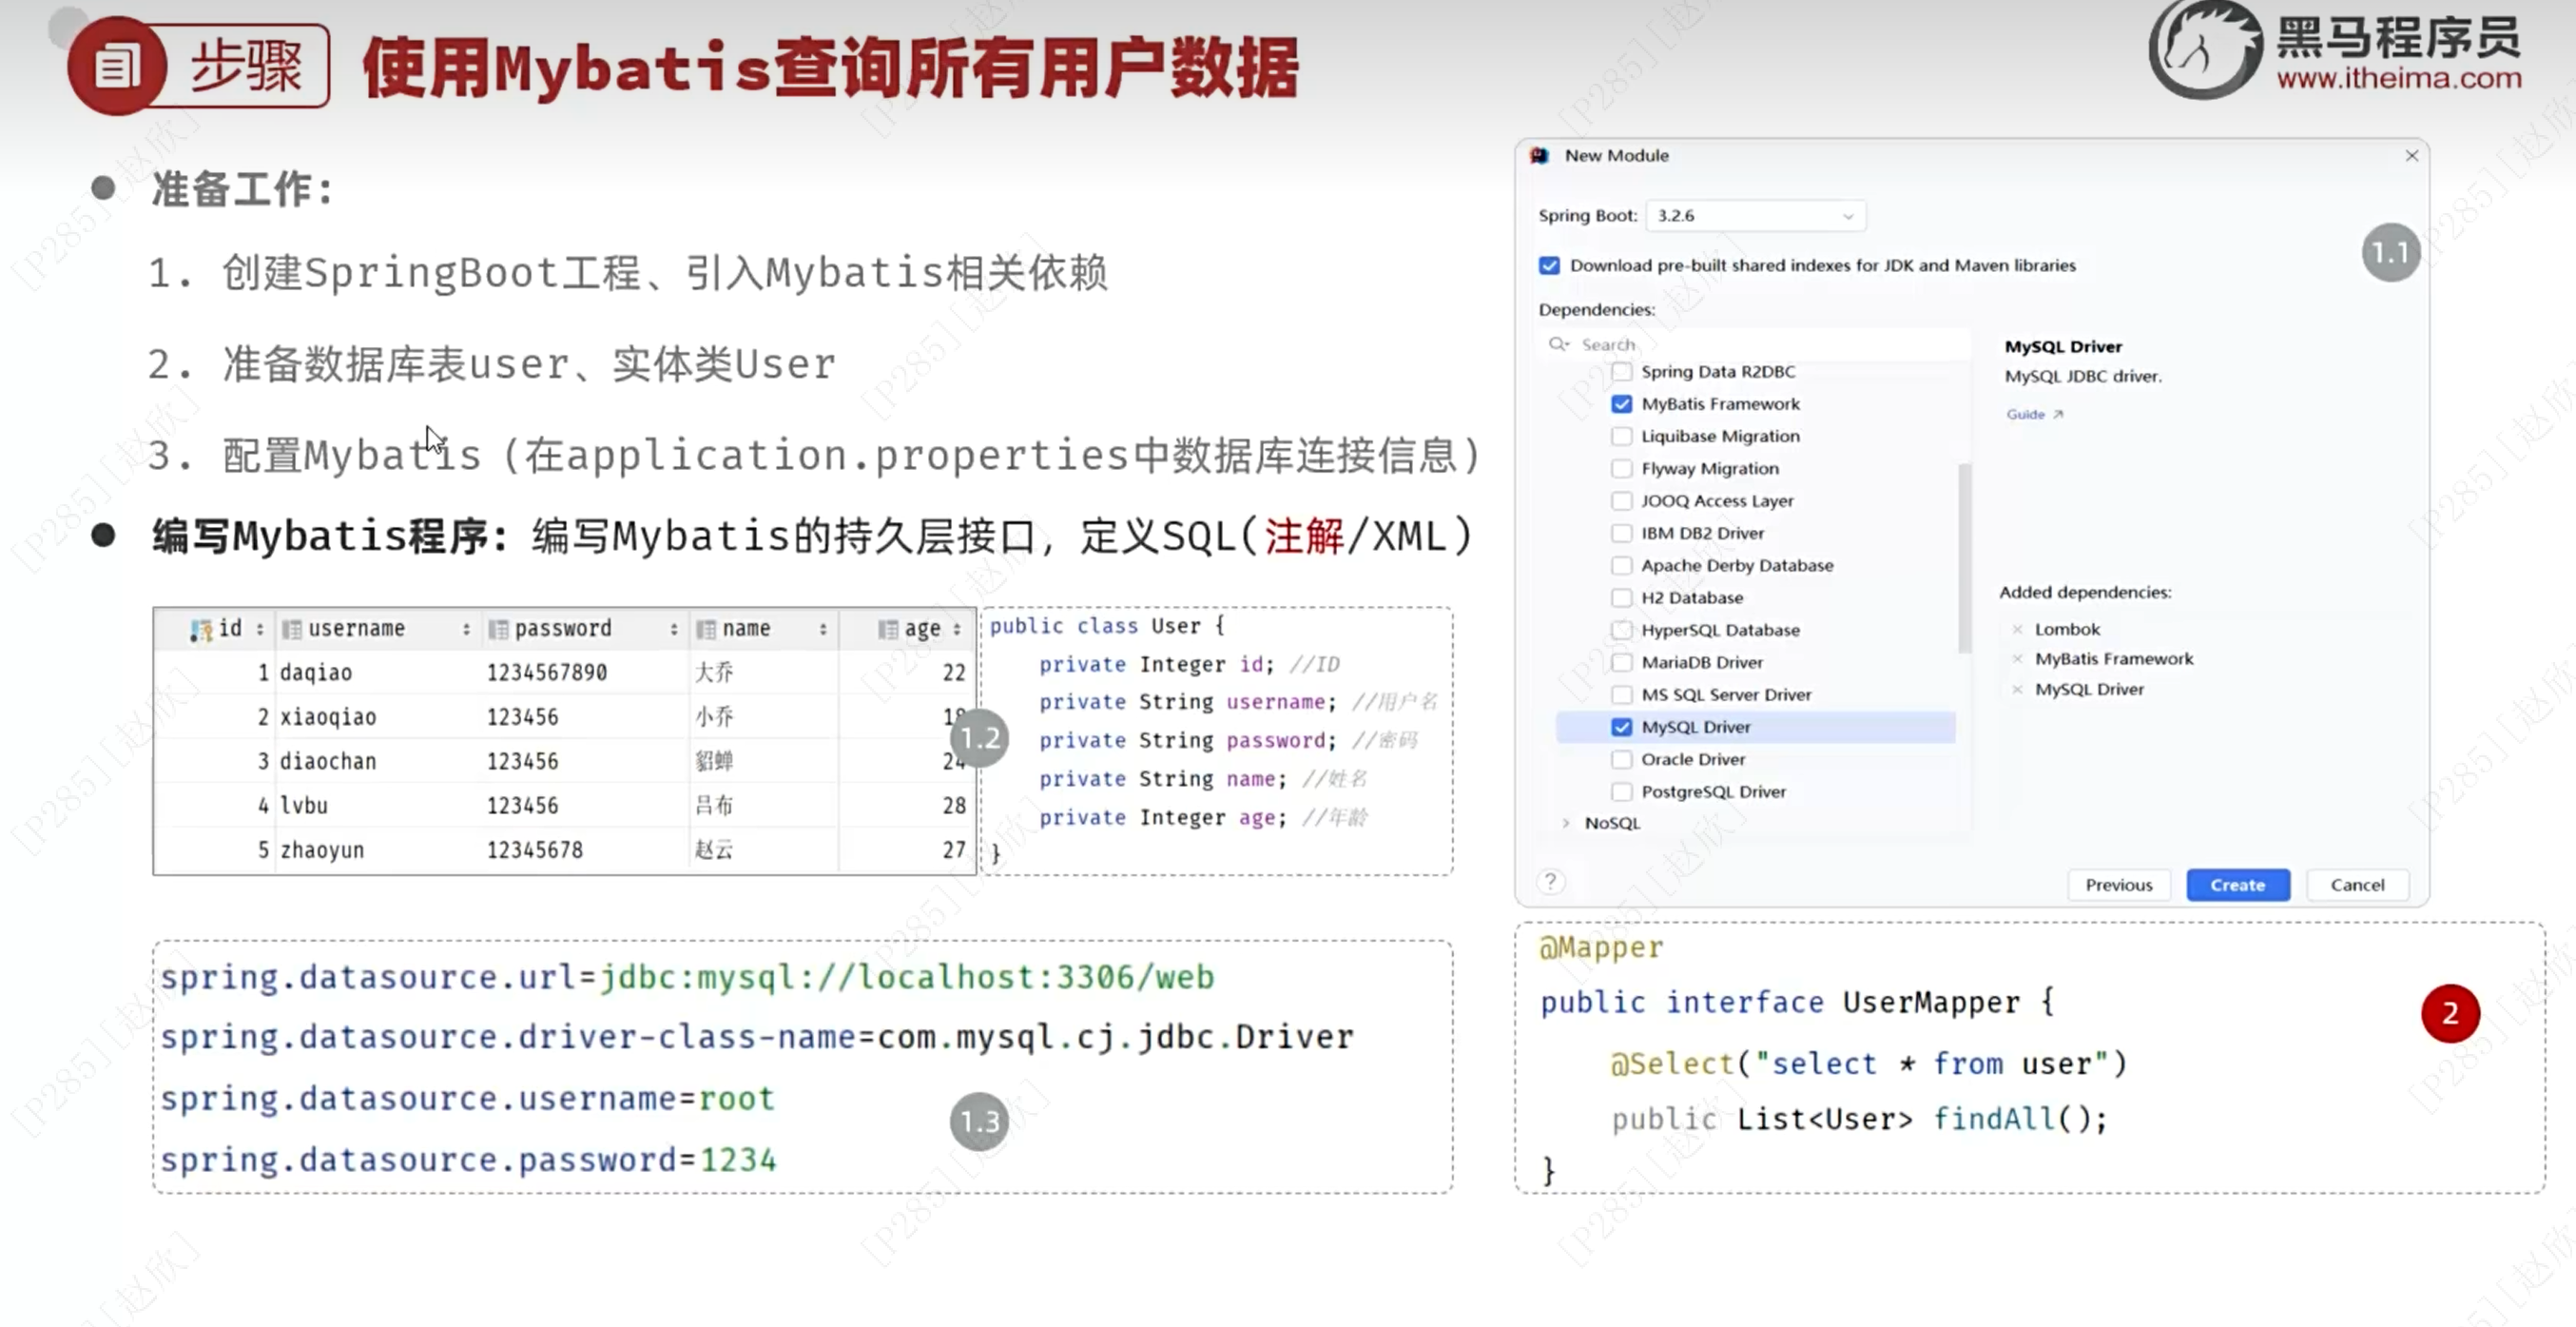The image size is (2576, 1327).
Task: Click the password column header tab
Action: click(x=562, y=629)
